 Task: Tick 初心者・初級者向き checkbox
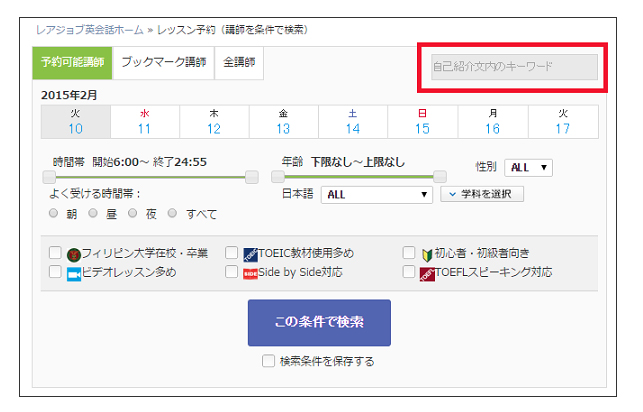[409, 253]
